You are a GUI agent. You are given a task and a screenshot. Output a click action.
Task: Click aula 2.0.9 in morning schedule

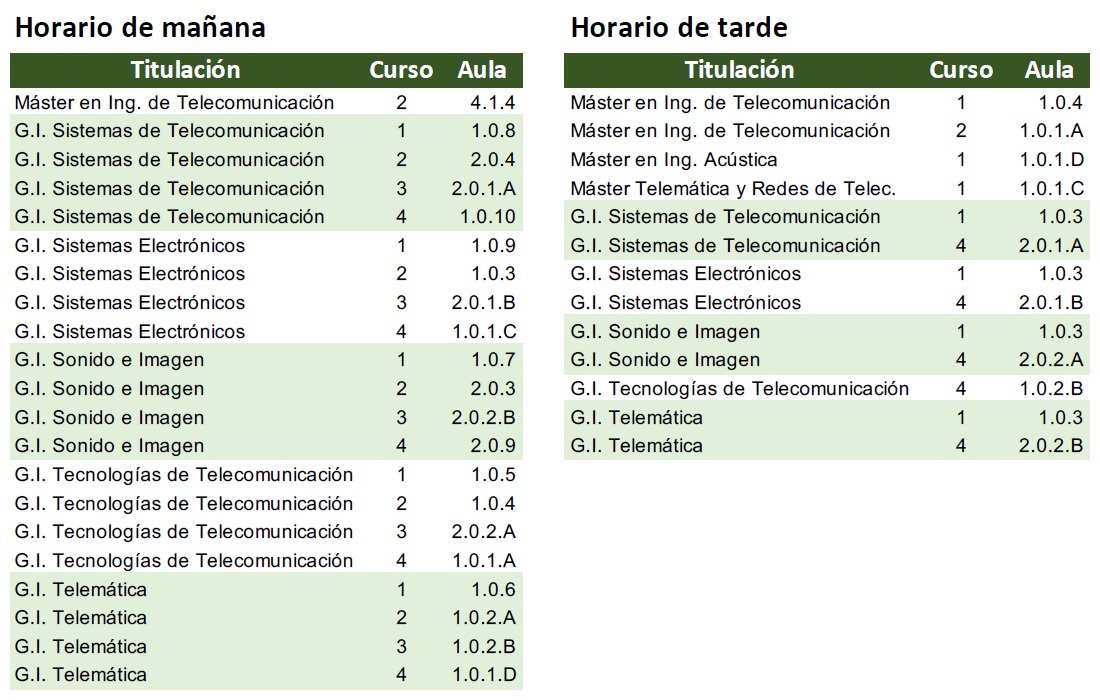tap(492, 445)
